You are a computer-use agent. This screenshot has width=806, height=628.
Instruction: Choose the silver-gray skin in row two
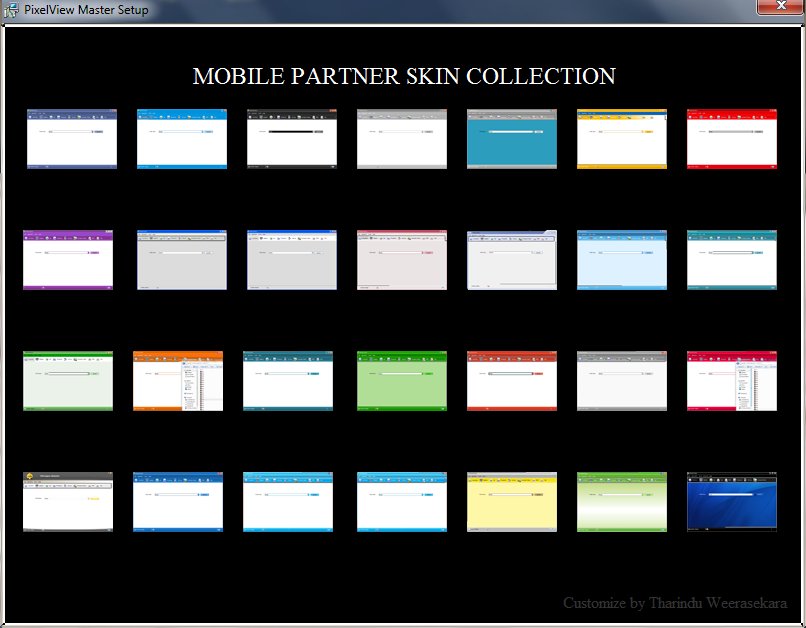tap(181, 259)
